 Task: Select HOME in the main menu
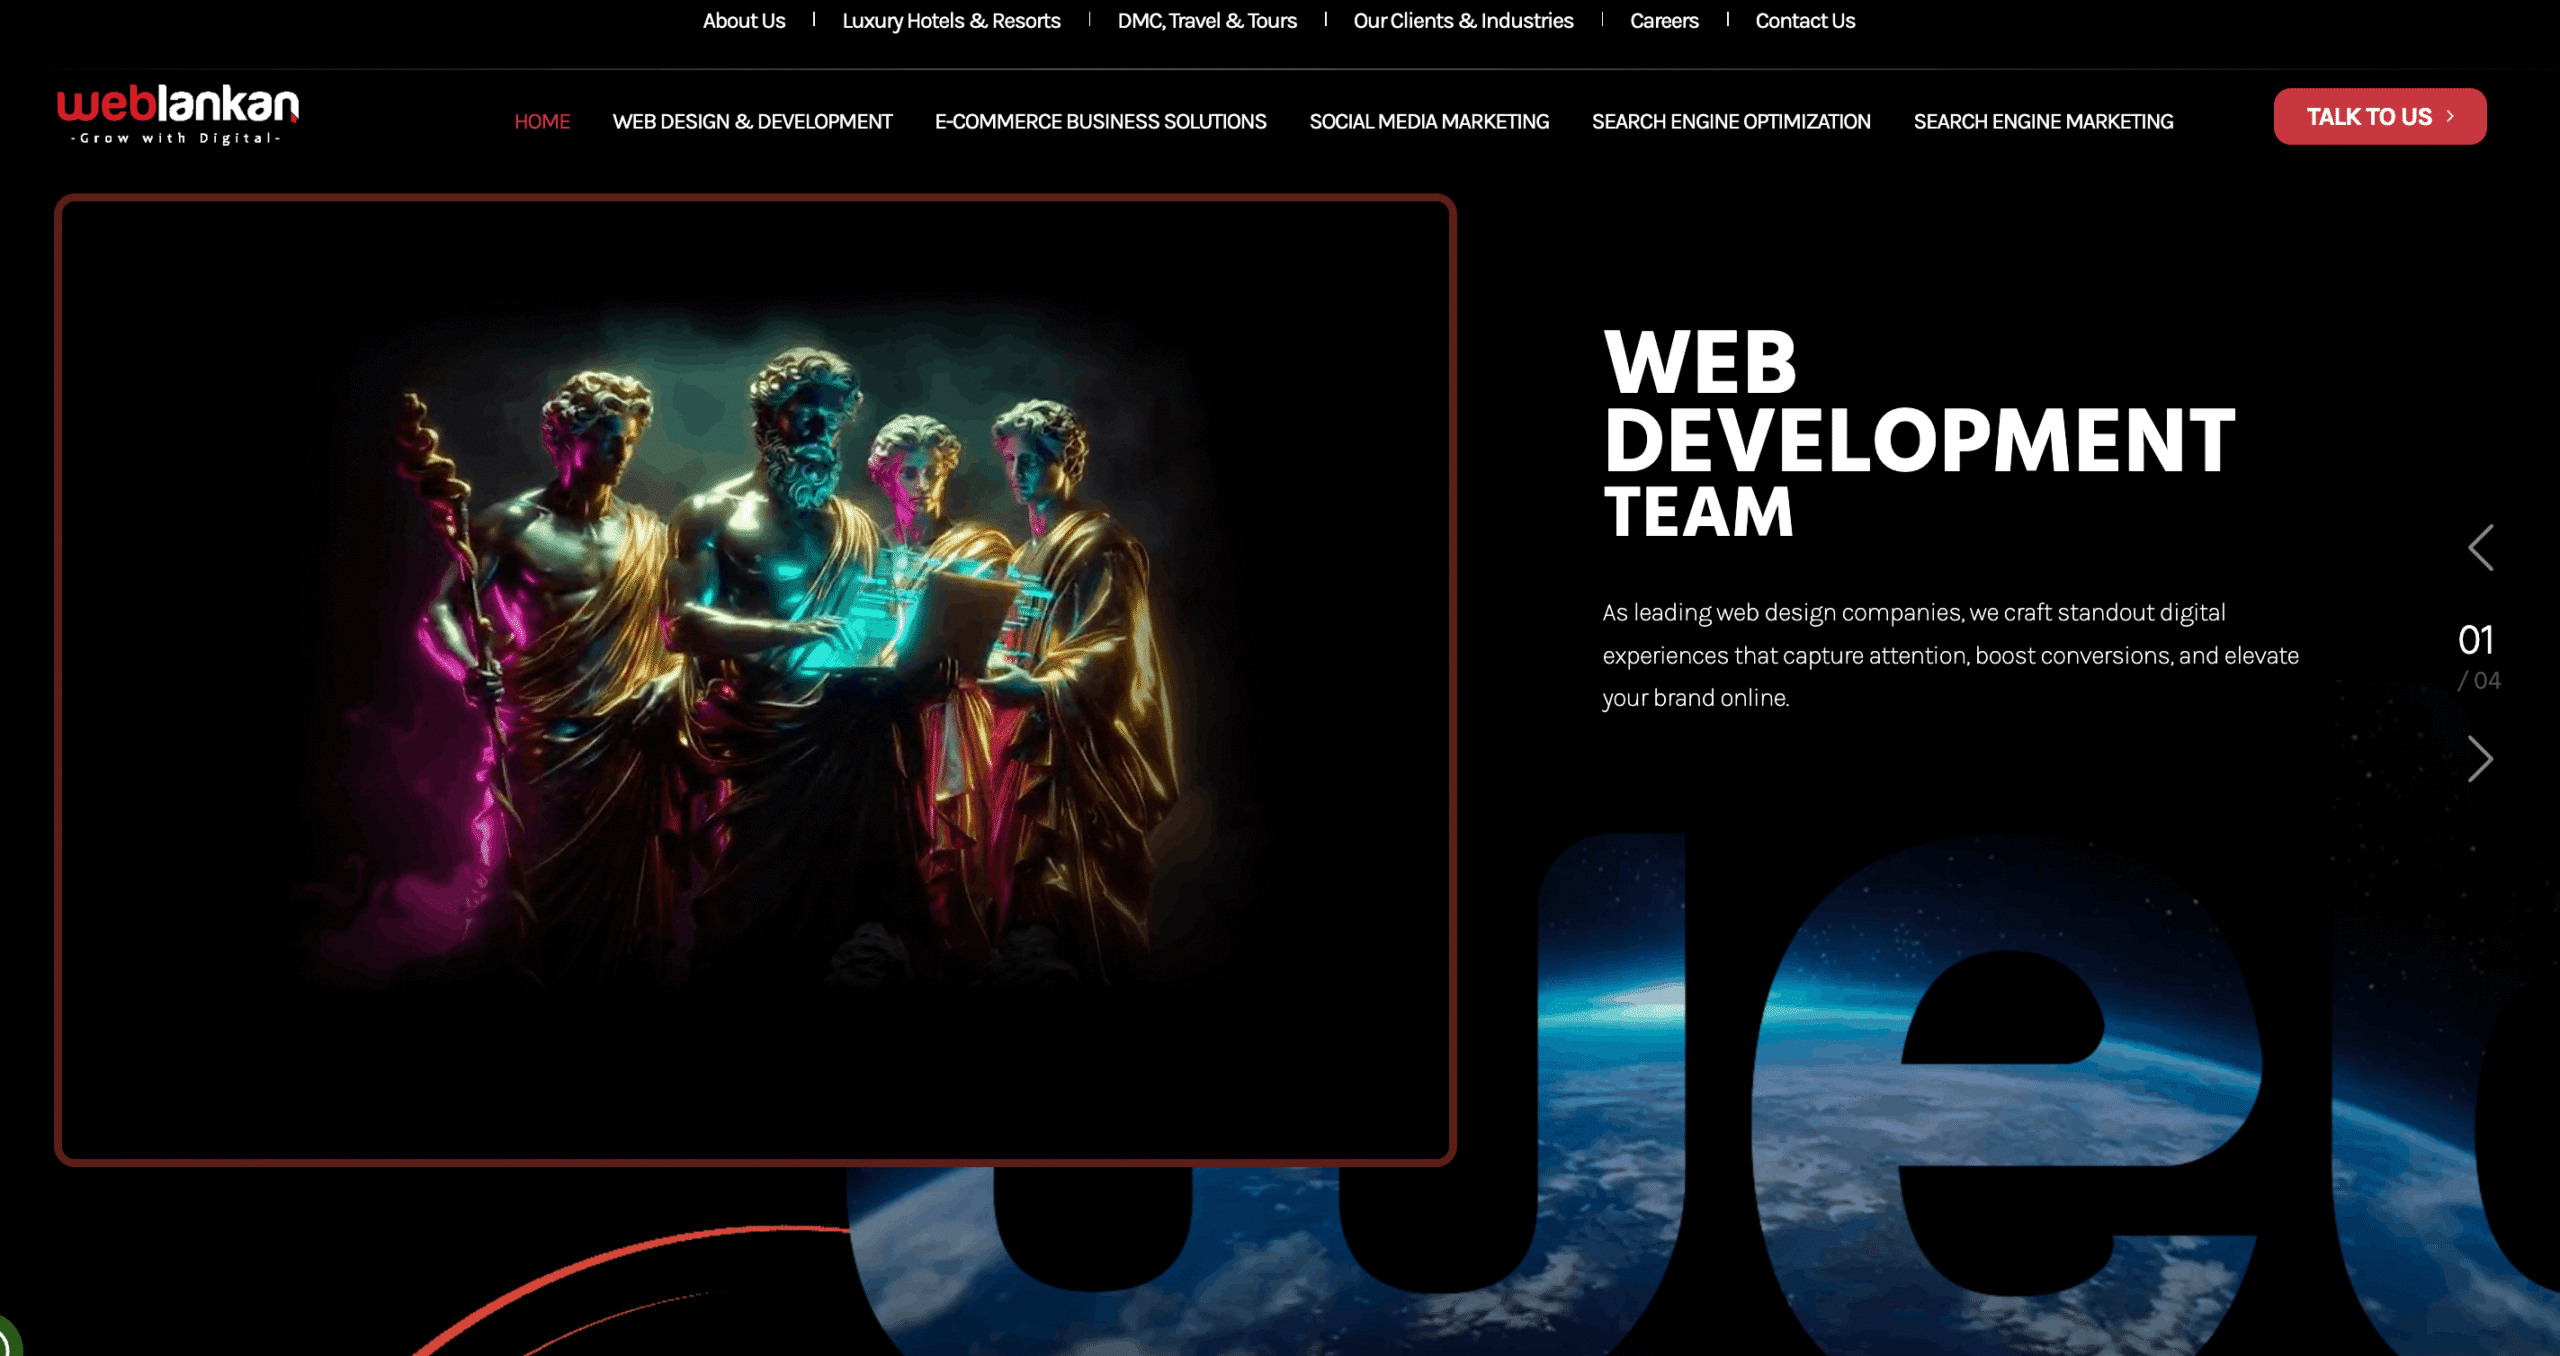coord(542,121)
